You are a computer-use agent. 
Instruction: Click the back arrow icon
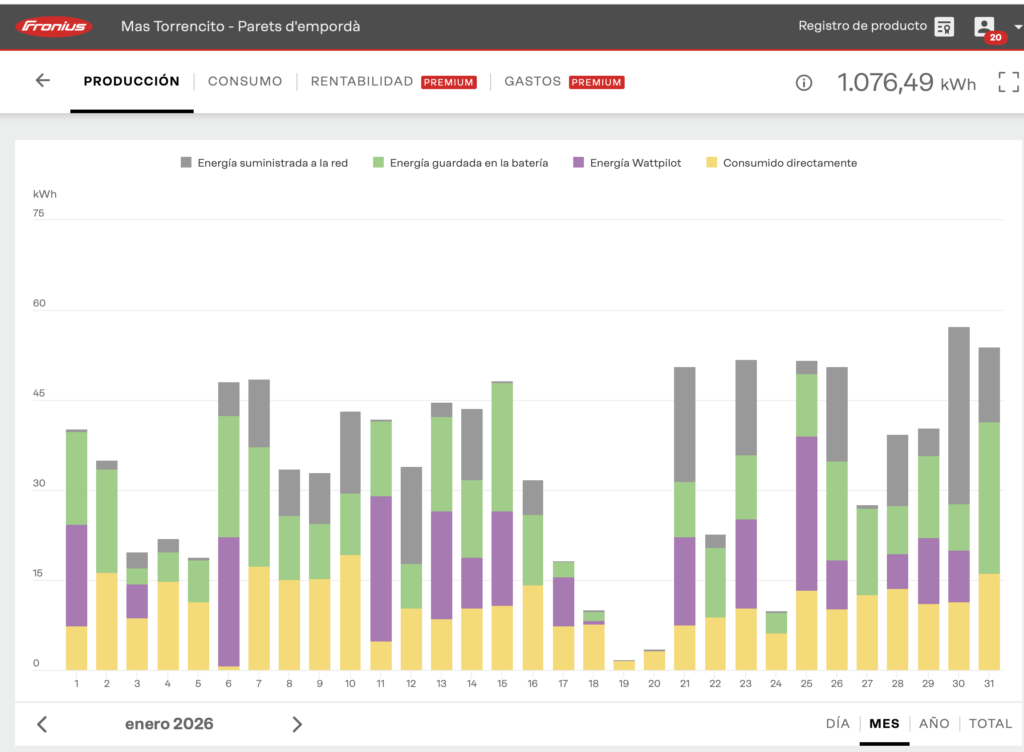(x=42, y=81)
